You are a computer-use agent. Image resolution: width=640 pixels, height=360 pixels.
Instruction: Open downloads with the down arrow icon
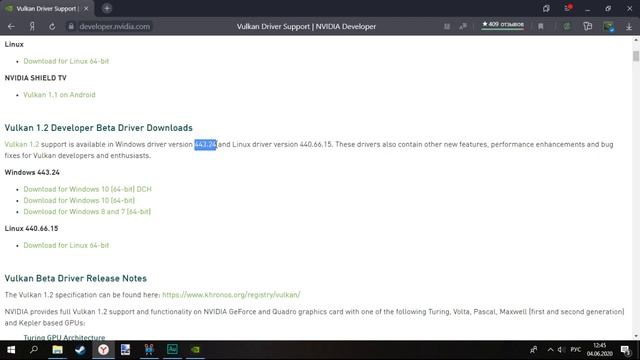point(629,27)
